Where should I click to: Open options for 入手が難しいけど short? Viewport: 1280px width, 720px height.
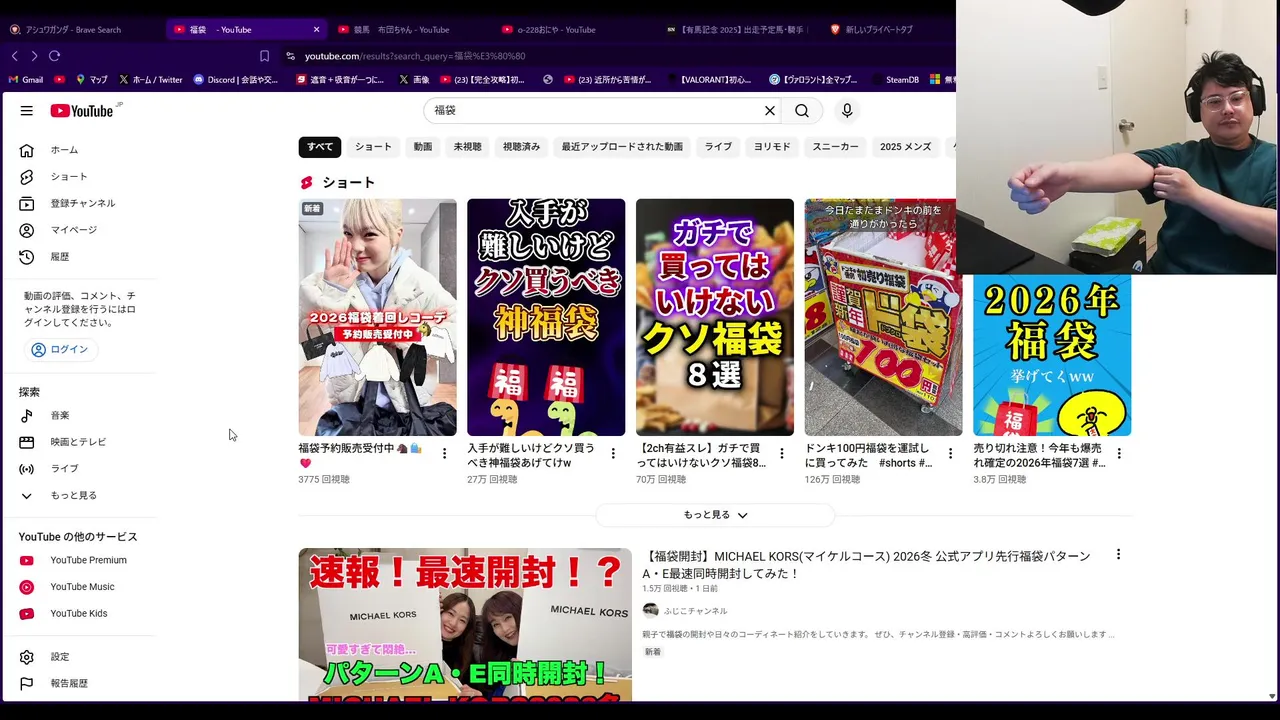point(613,454)
